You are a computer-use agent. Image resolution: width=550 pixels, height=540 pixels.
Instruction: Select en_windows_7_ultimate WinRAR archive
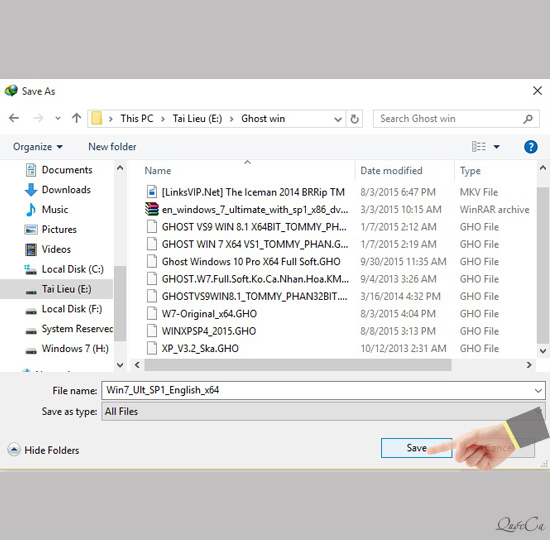(x=255, y=210)
